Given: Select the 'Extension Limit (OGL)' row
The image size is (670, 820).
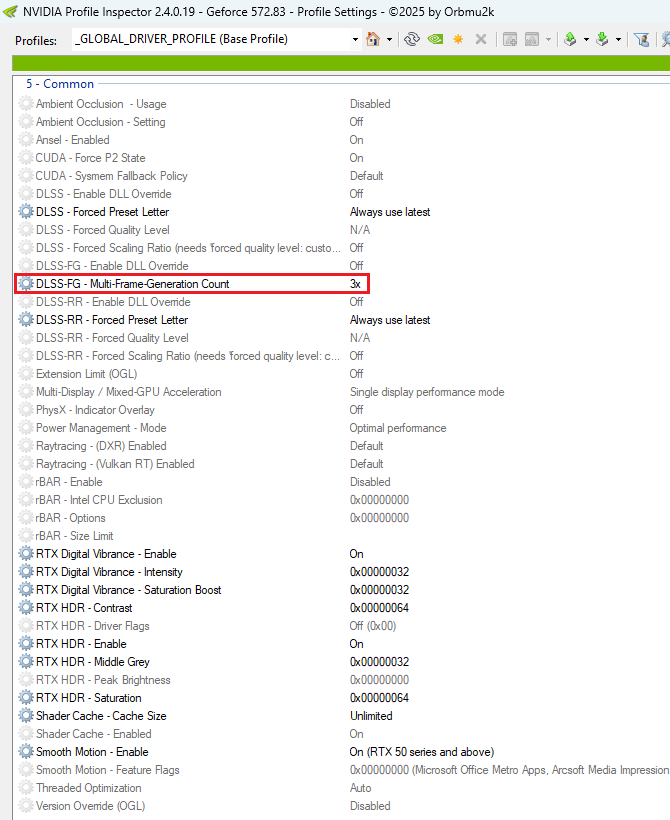Looking at the screenshot, I should (x=341, y=374).
